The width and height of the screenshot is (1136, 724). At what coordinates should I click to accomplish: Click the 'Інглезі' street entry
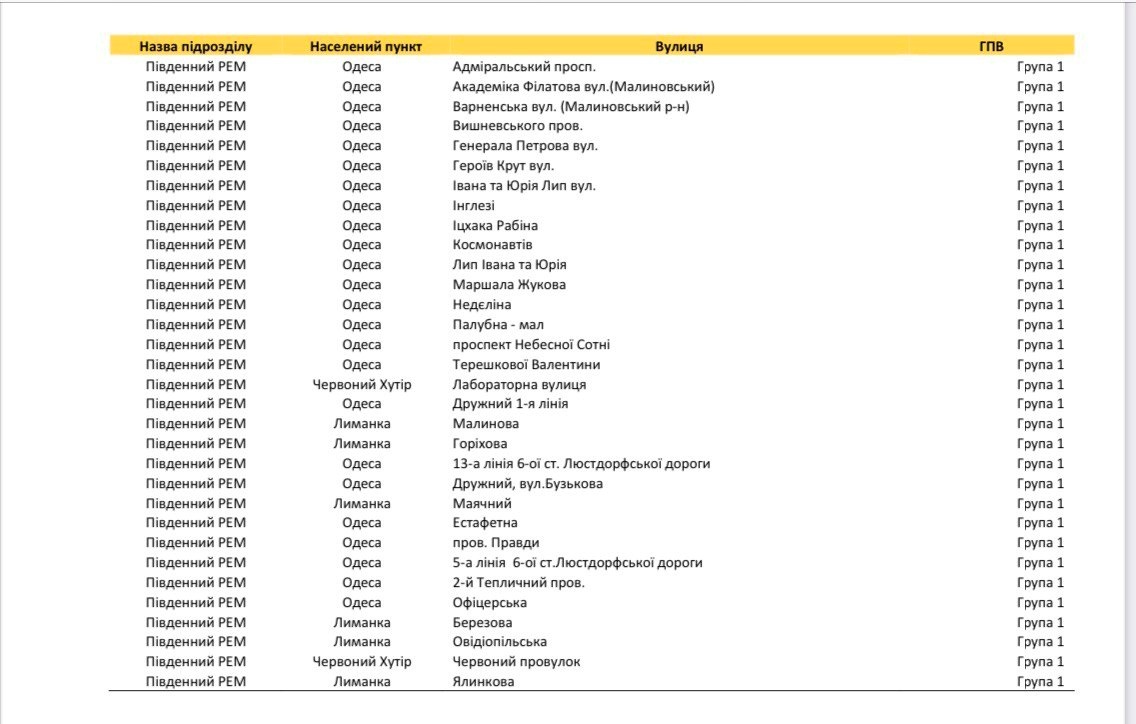(473, 206)
